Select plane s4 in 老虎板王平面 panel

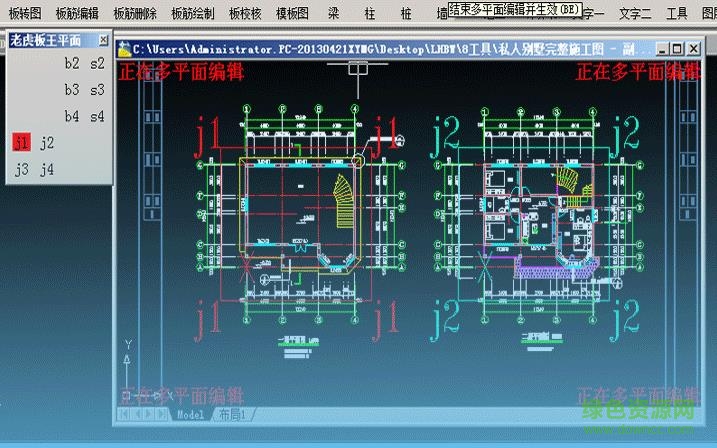pos(97,116)
